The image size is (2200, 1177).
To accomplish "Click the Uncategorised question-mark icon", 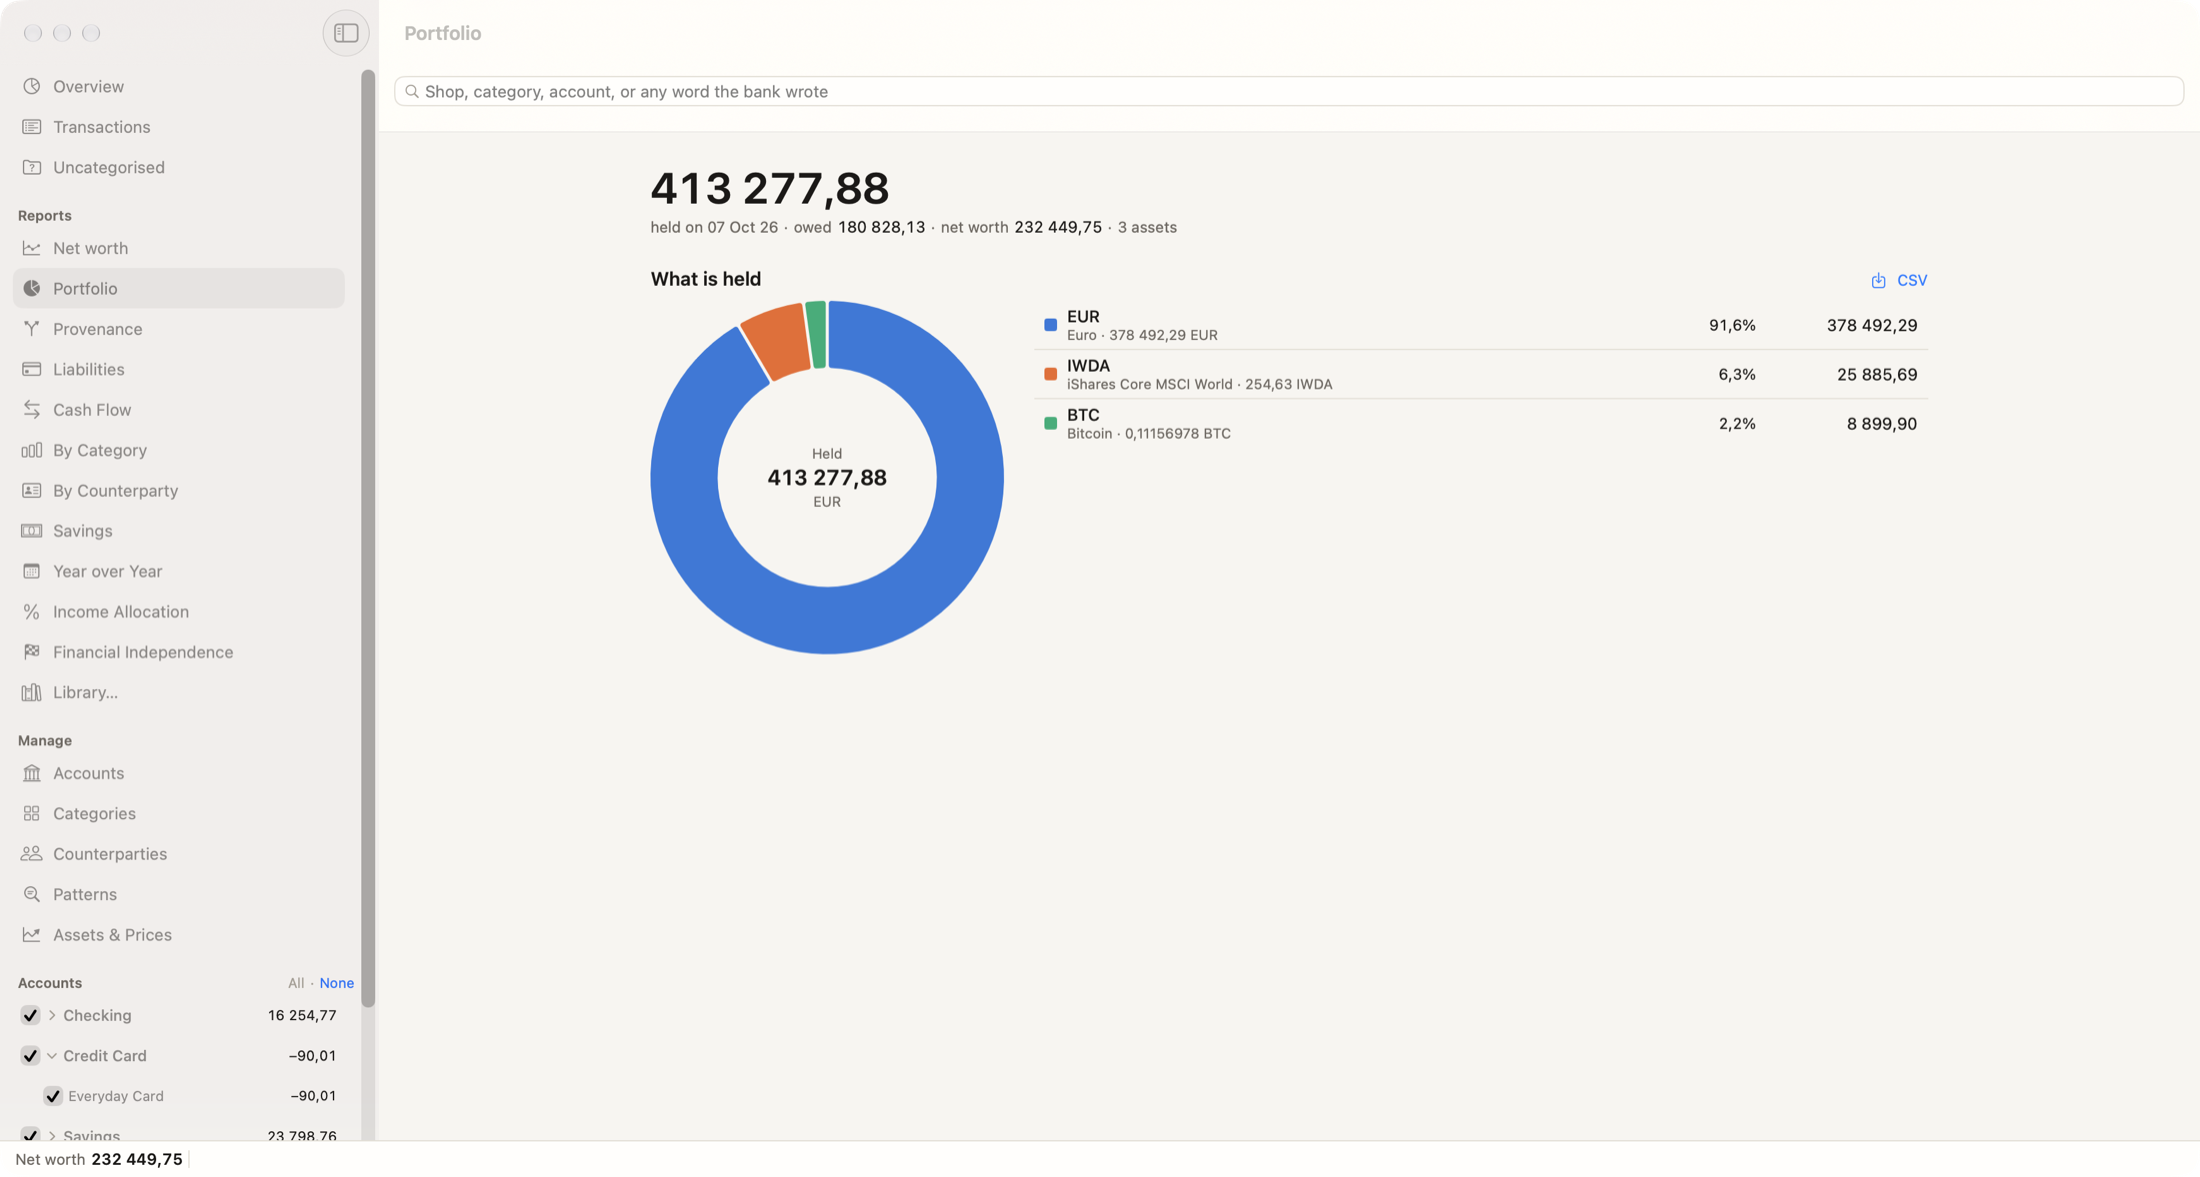I will tap(32, 167).
